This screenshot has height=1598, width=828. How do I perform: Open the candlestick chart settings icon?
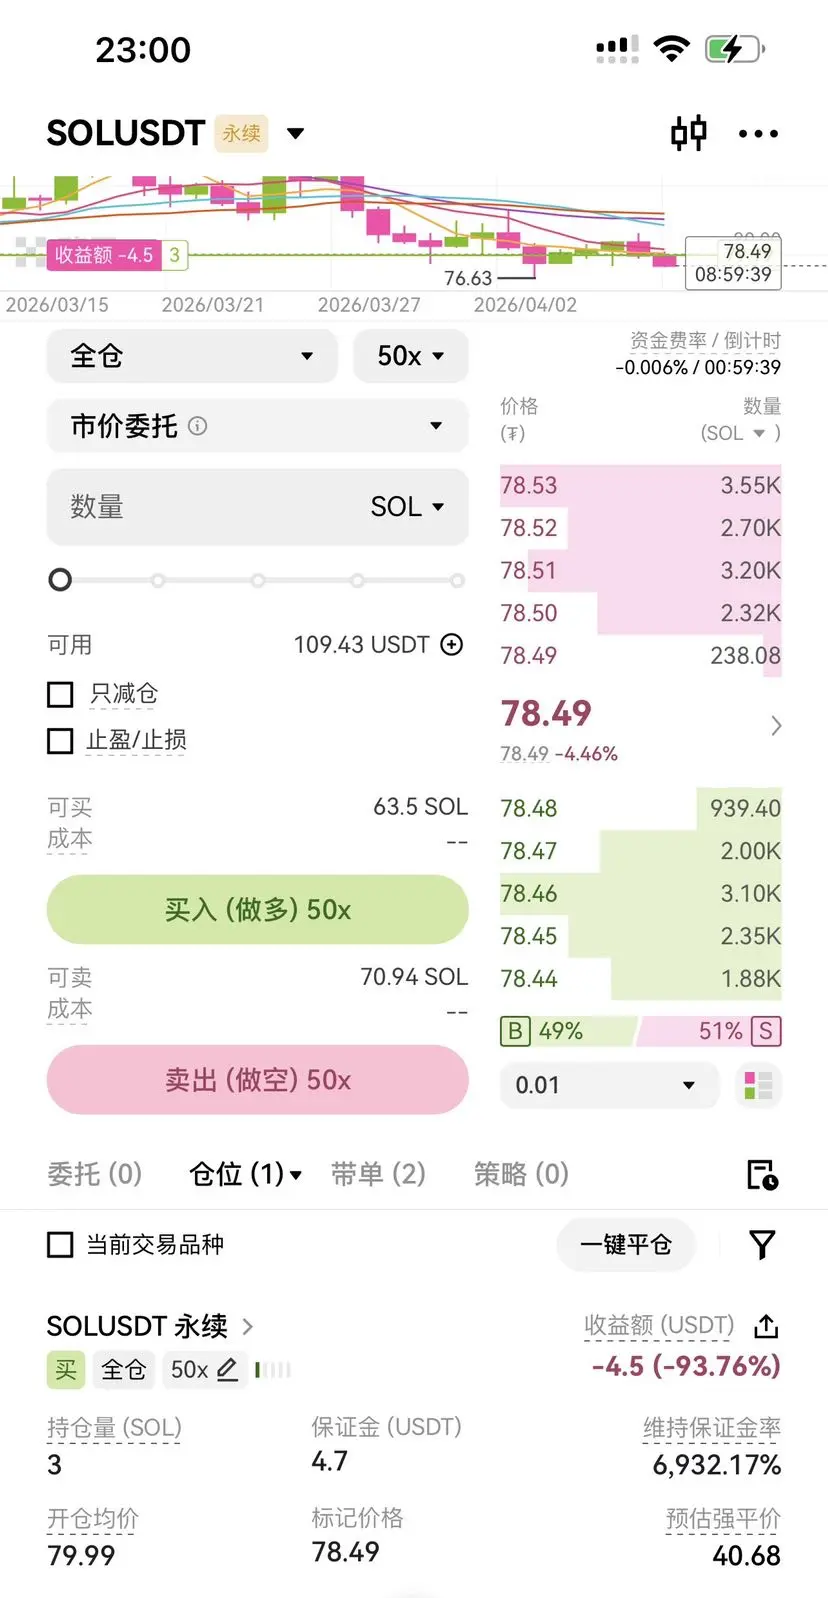coord(688,133)
